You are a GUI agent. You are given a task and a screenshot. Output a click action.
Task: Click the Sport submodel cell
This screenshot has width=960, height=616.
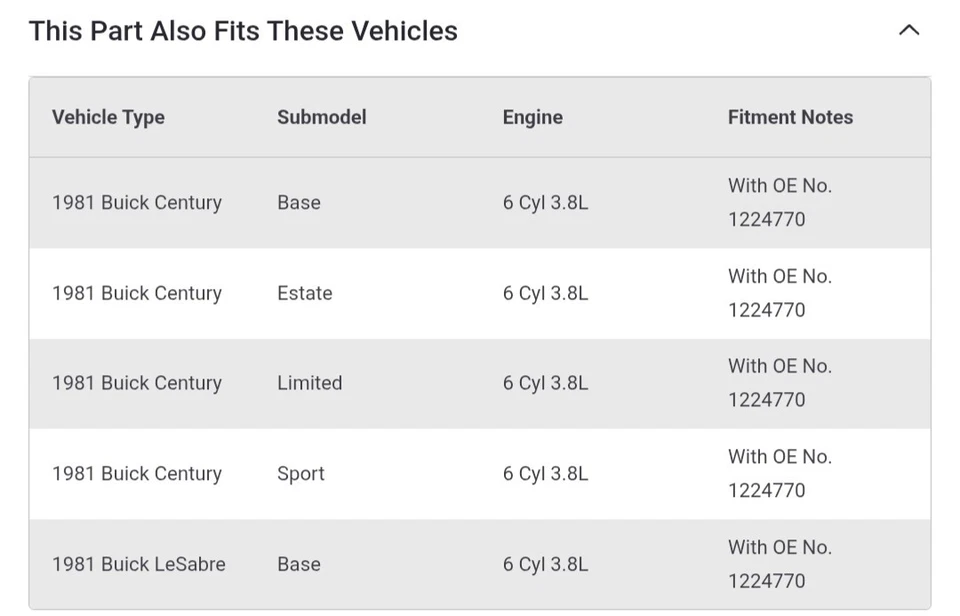300,474
